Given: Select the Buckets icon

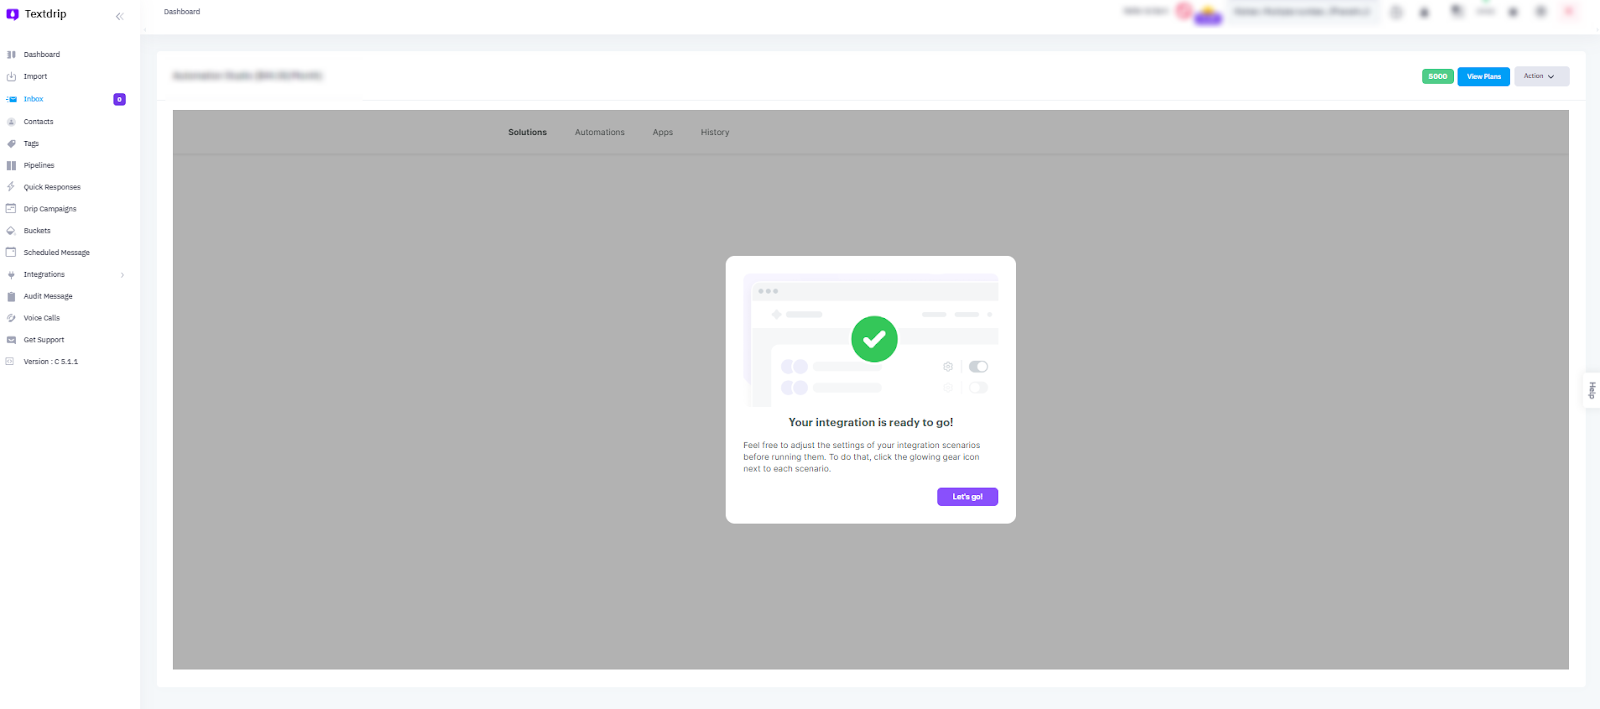Looking at the screenshot, I should (x=11, y=231).
